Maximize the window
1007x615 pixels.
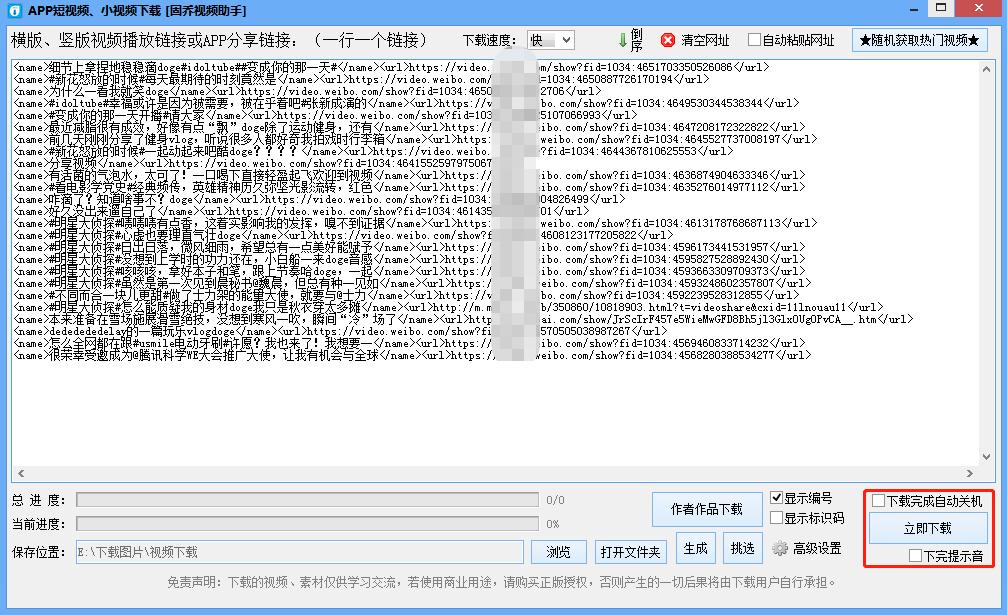[x=941, y=8]
